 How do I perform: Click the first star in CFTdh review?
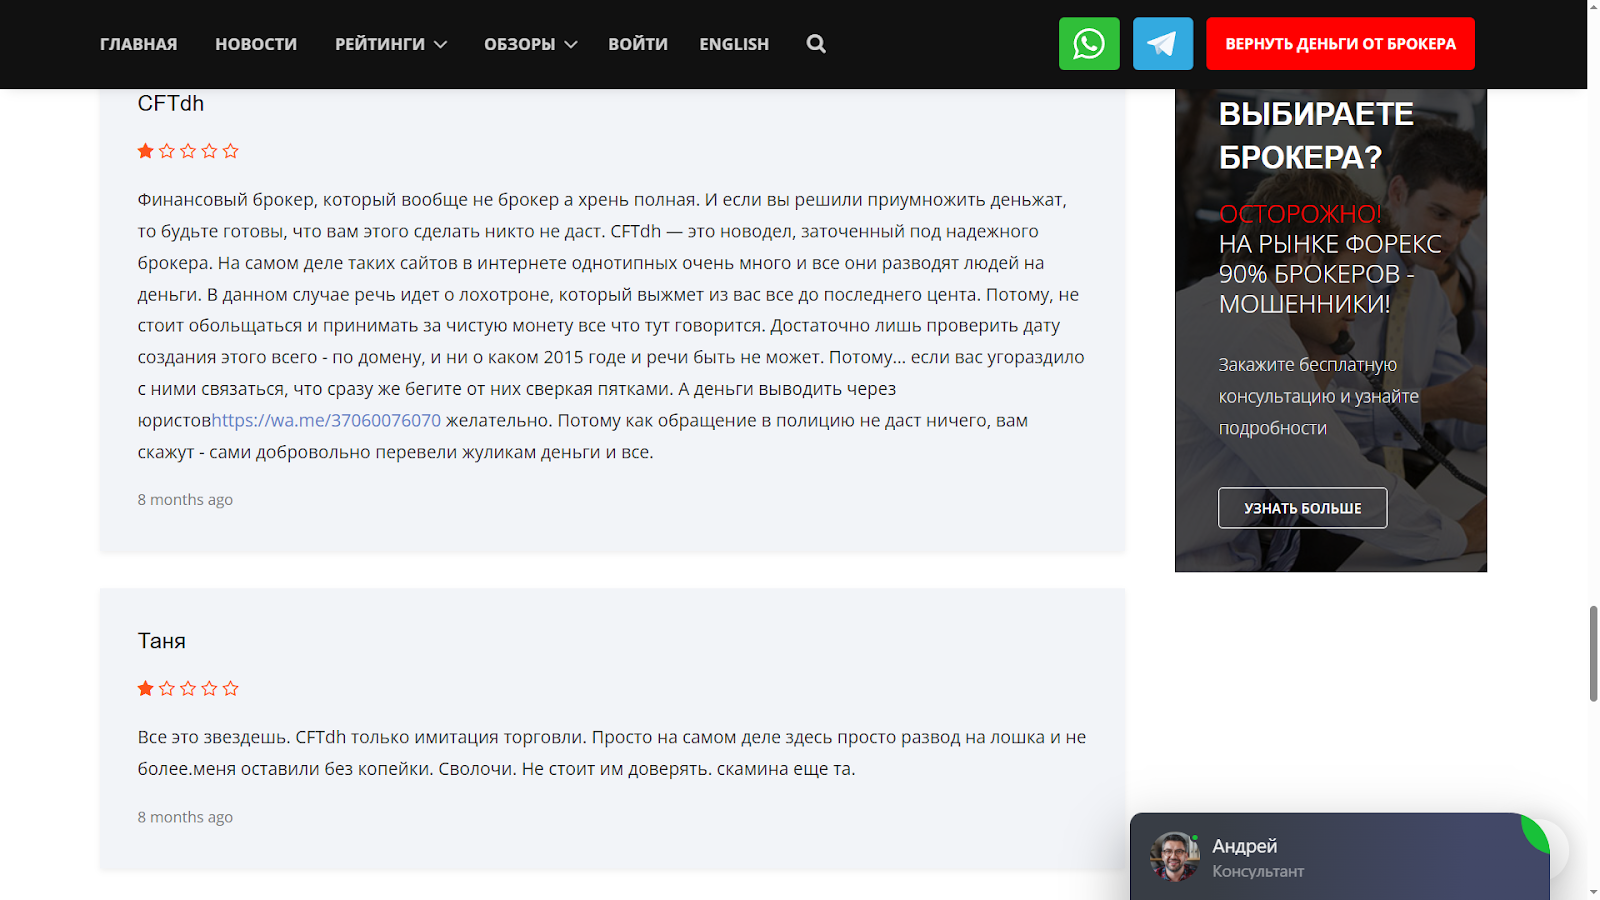(146, 151)
